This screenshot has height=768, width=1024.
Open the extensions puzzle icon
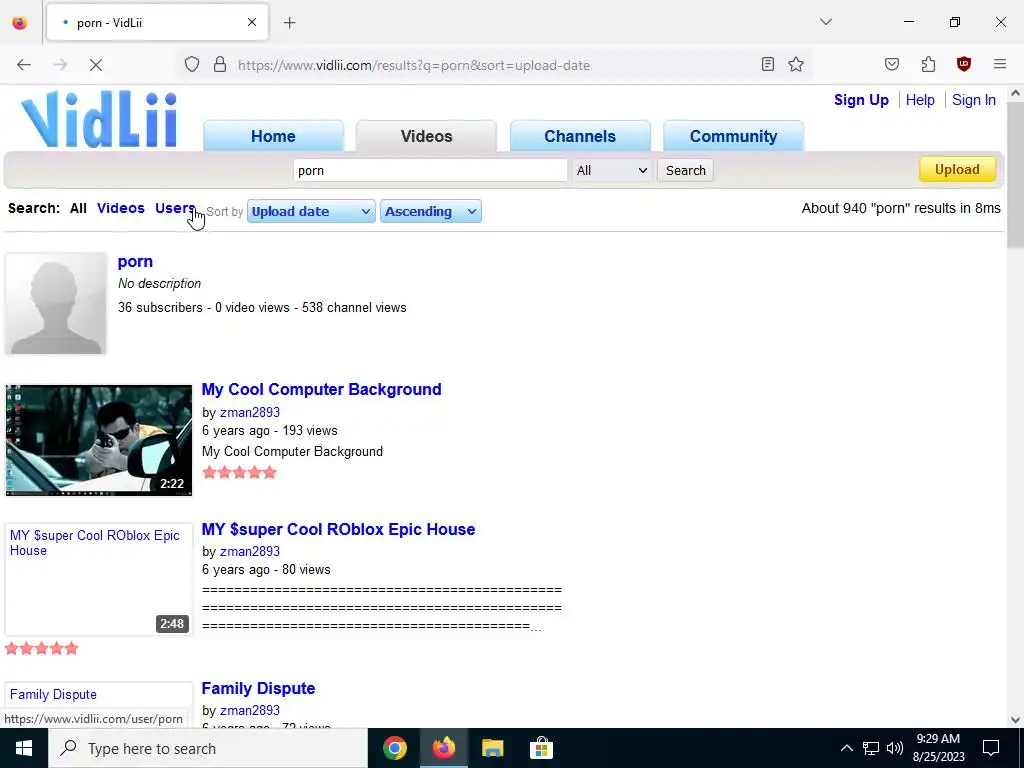pyautogui.click(x=928, y=64)
